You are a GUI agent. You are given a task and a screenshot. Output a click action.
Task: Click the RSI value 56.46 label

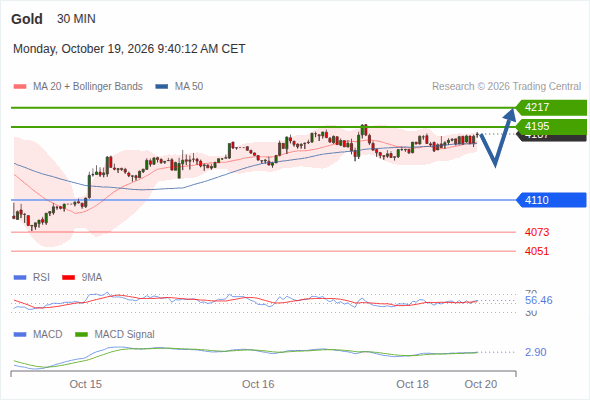[539, 300]
